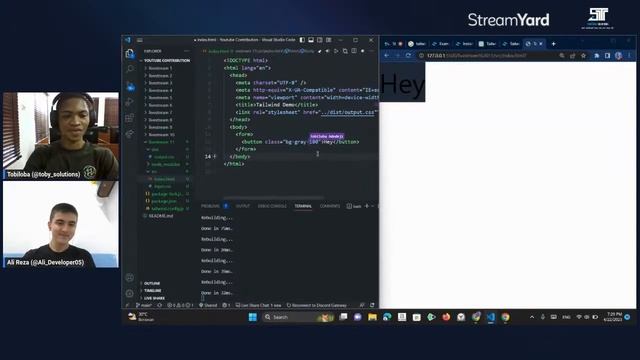Click the 'Tailwind Demo' title line in code
Image resolution: width=640 pixels, height=360 pixels.
tap(277, 105)
